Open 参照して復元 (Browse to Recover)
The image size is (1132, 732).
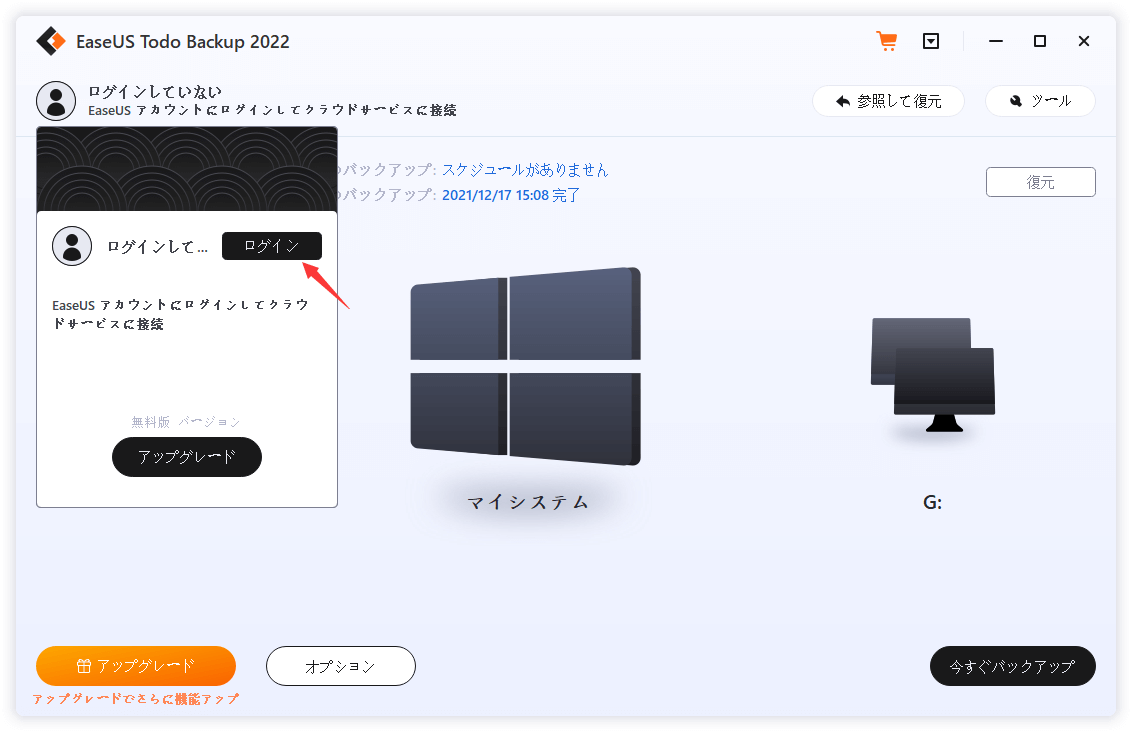click(x=888, y=100)
